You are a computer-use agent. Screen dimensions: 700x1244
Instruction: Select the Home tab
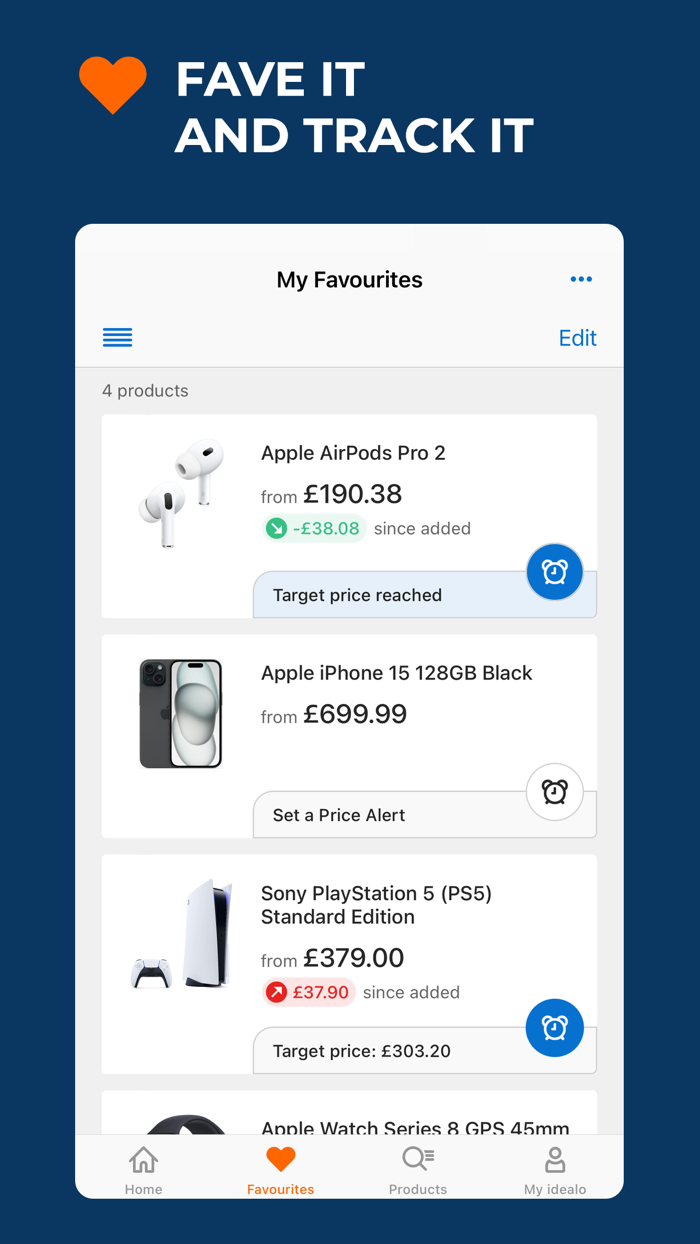coord(143,1166)
